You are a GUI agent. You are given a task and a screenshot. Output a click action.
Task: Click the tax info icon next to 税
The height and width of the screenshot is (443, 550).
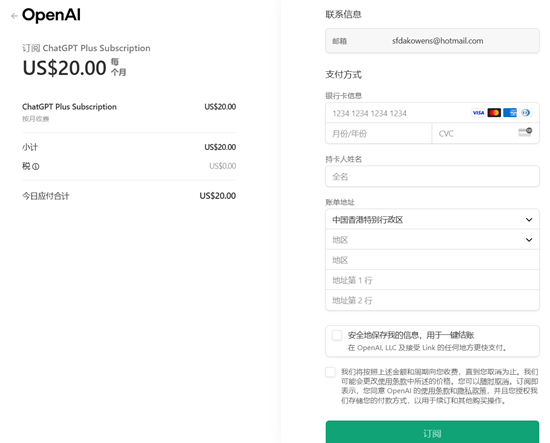tap(36, 167)
